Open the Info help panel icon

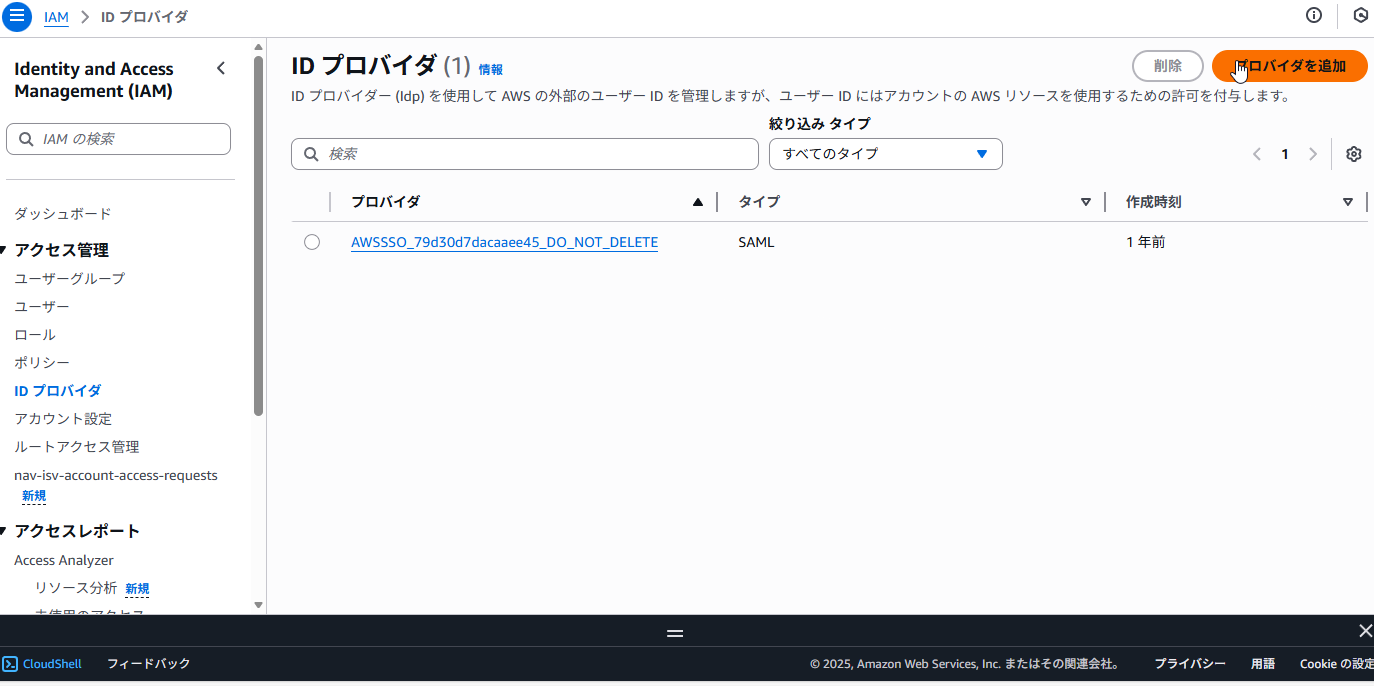click(x=1313, y=15)
